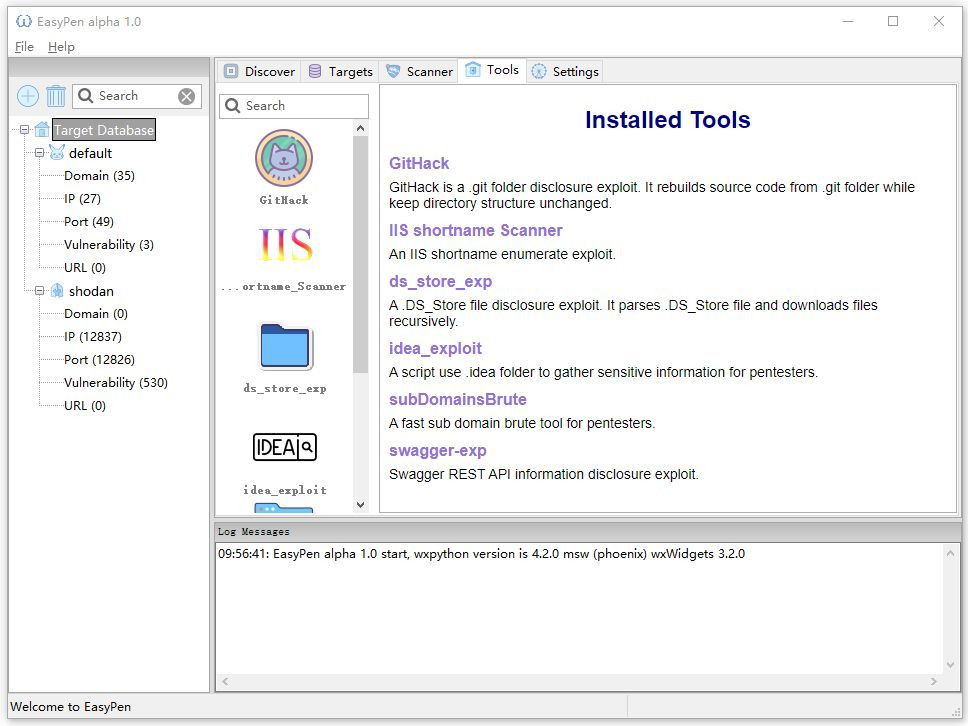
Task: Click the shodan project icon
Action: pos(57,291)
